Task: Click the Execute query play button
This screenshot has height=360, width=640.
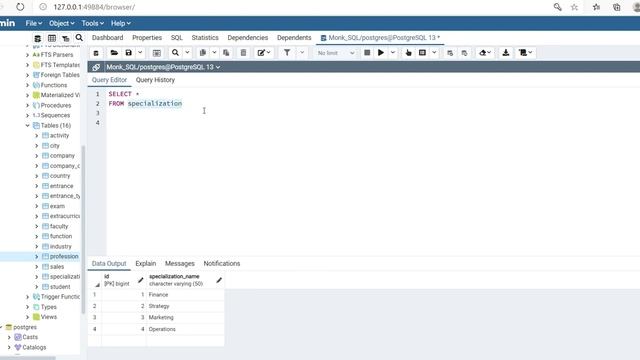Action: click(381, 53)
